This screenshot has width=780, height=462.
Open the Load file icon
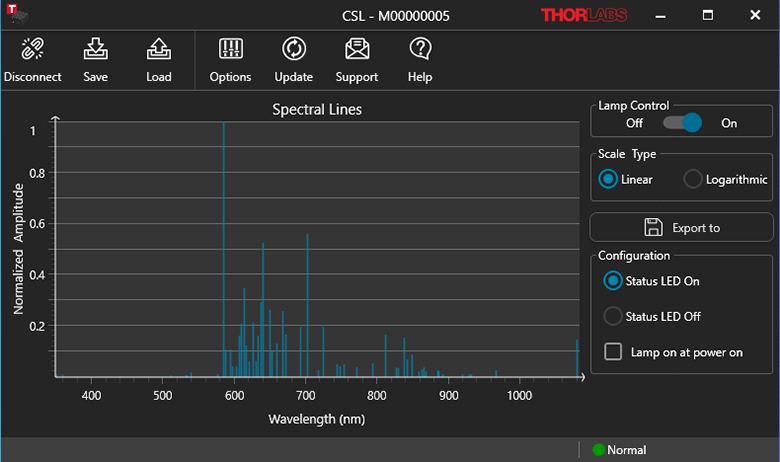pos(158,50)
